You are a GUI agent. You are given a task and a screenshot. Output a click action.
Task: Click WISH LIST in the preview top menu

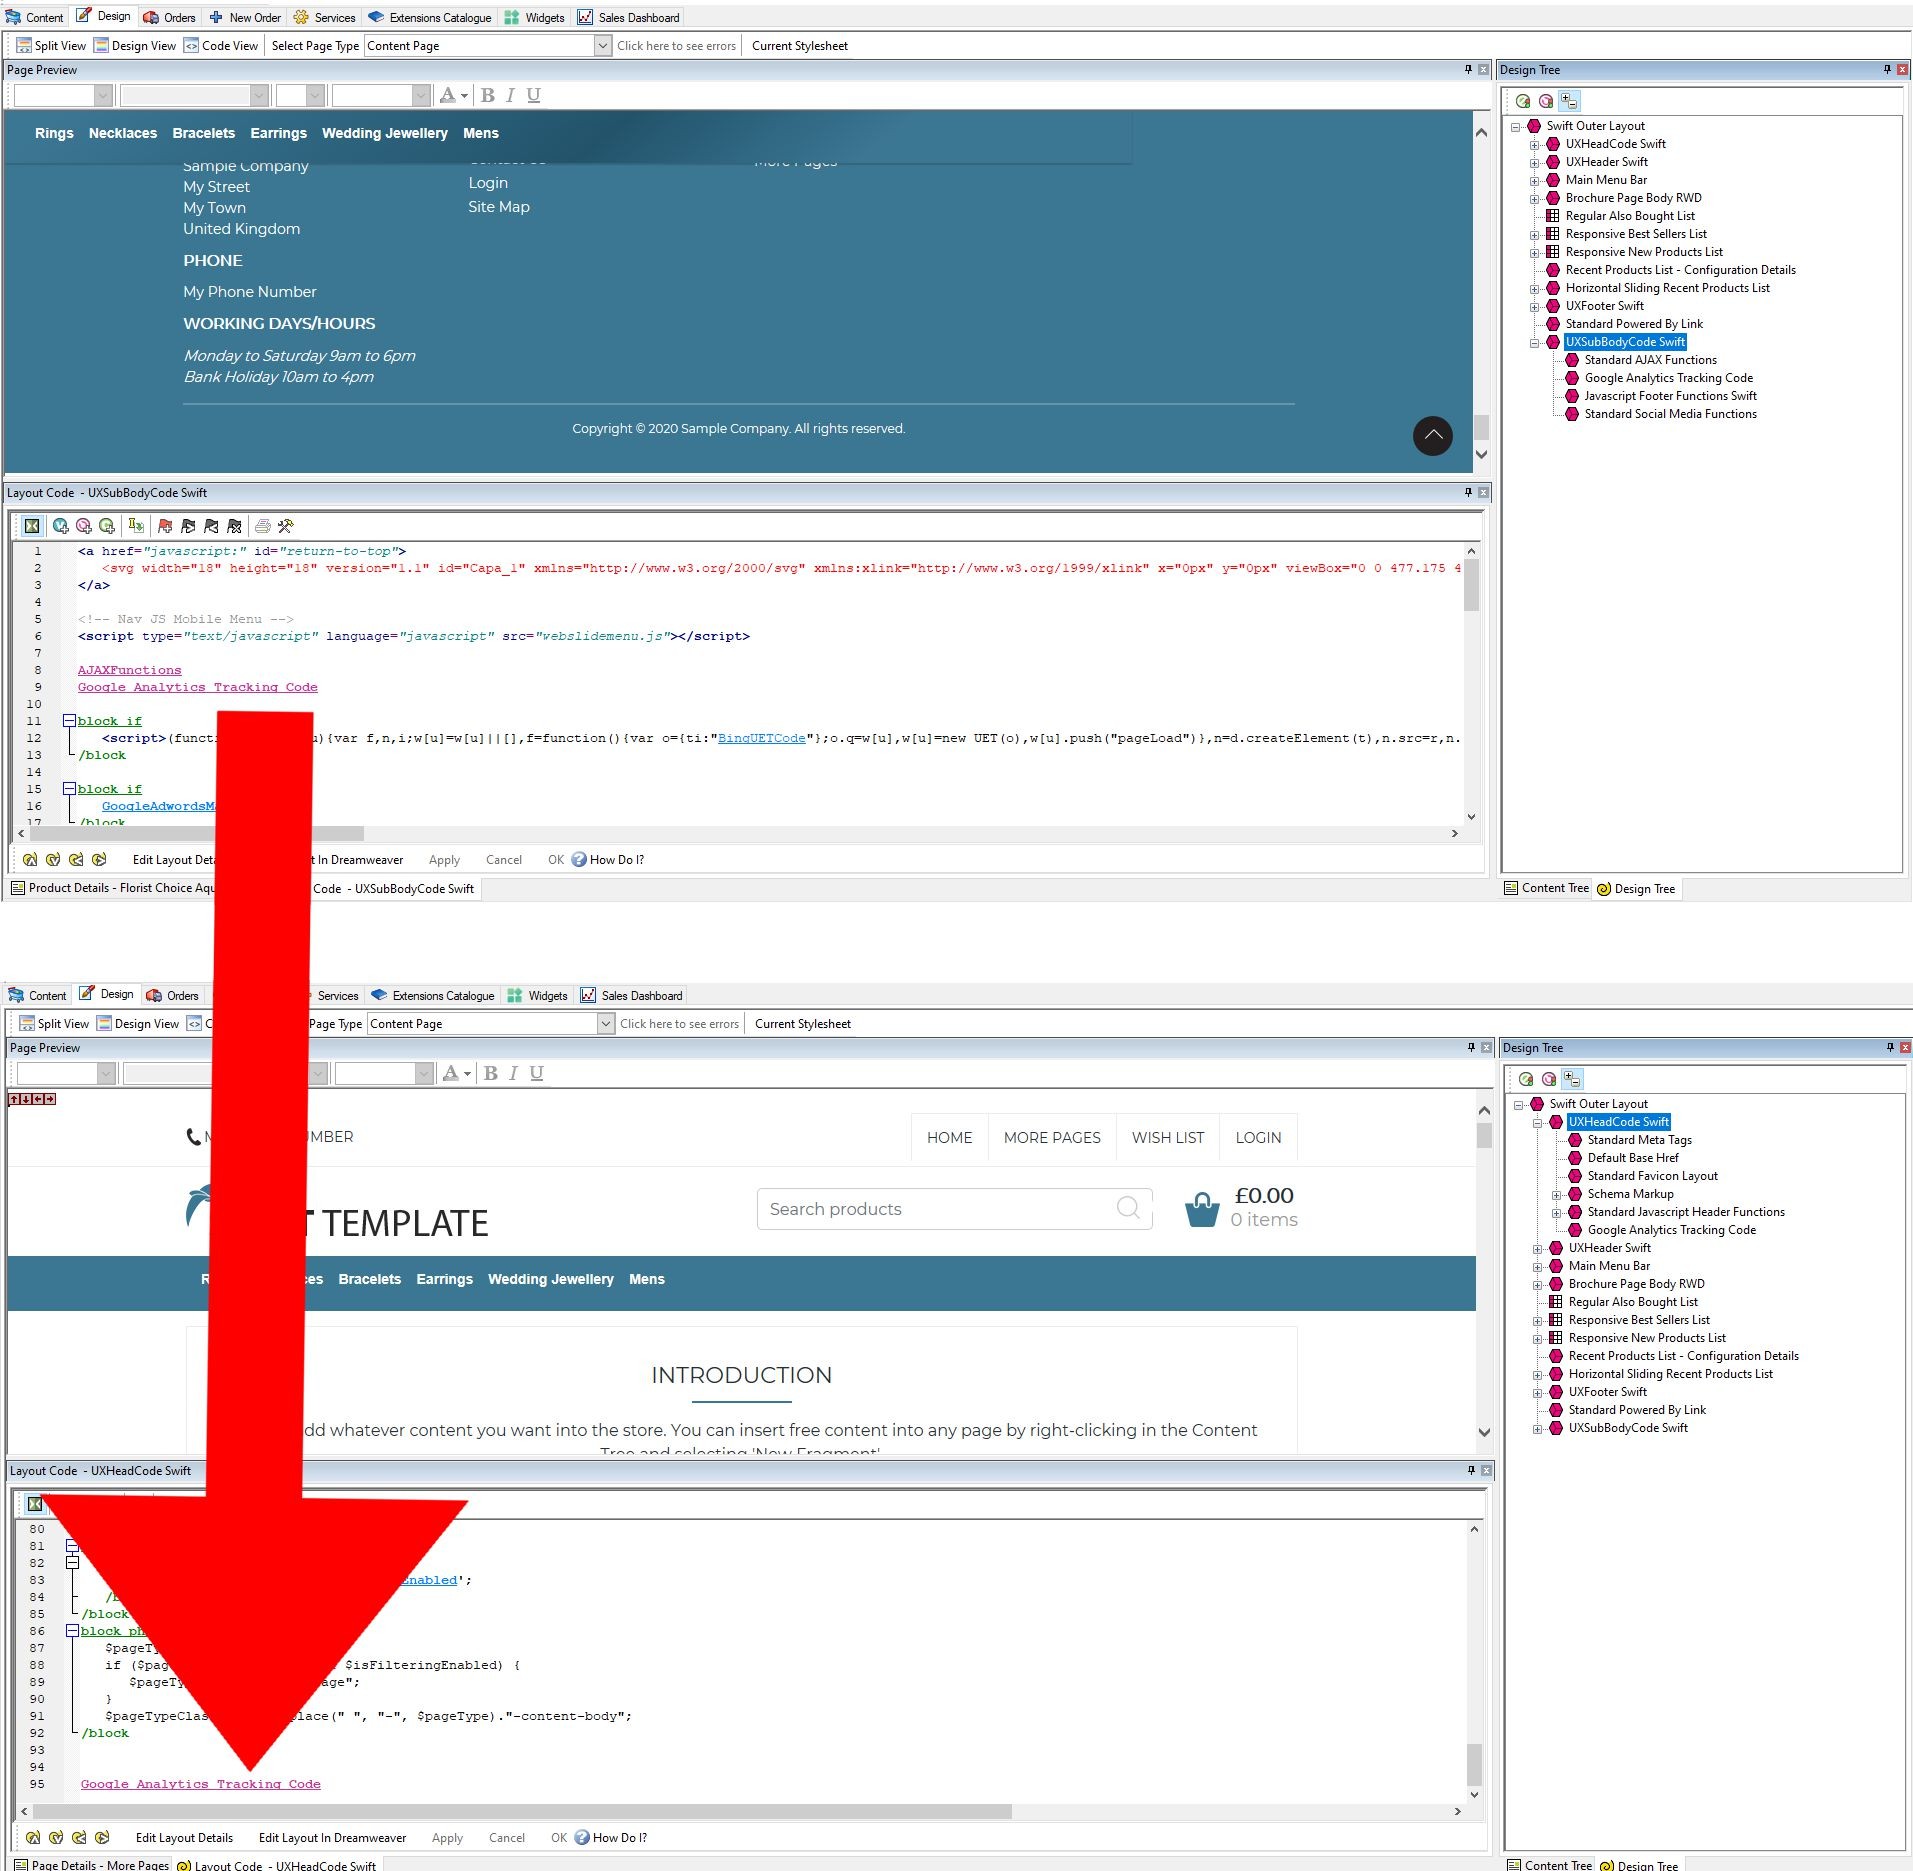[x=1168, y=1137]
